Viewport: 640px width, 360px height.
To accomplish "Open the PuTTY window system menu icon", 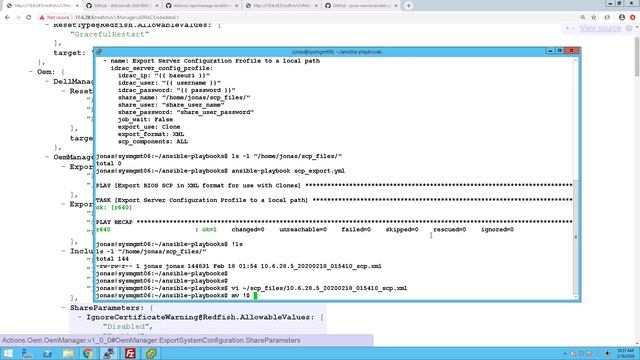I will pyautogui.click(x=99, y=52).
